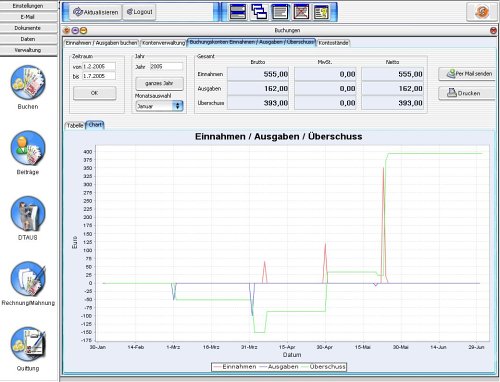Click the 'von' date input field
500x382 pixels.
(99, 66)
